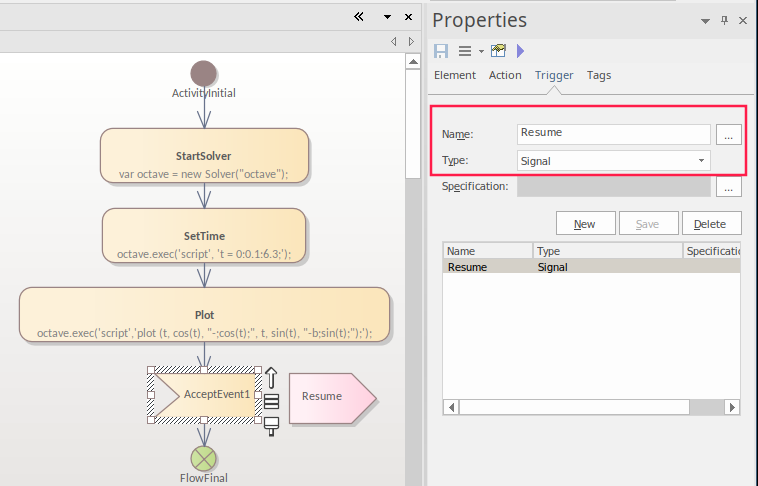
Task: Click the stacked-lines icon beside AcceptEvent1
Action: coord(270,402)
